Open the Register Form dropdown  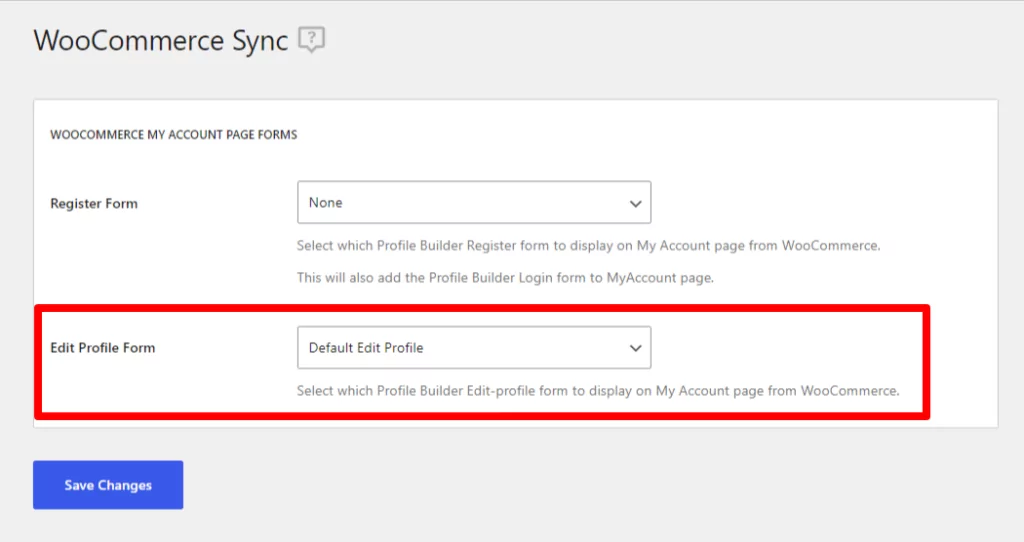pos(474,202)
